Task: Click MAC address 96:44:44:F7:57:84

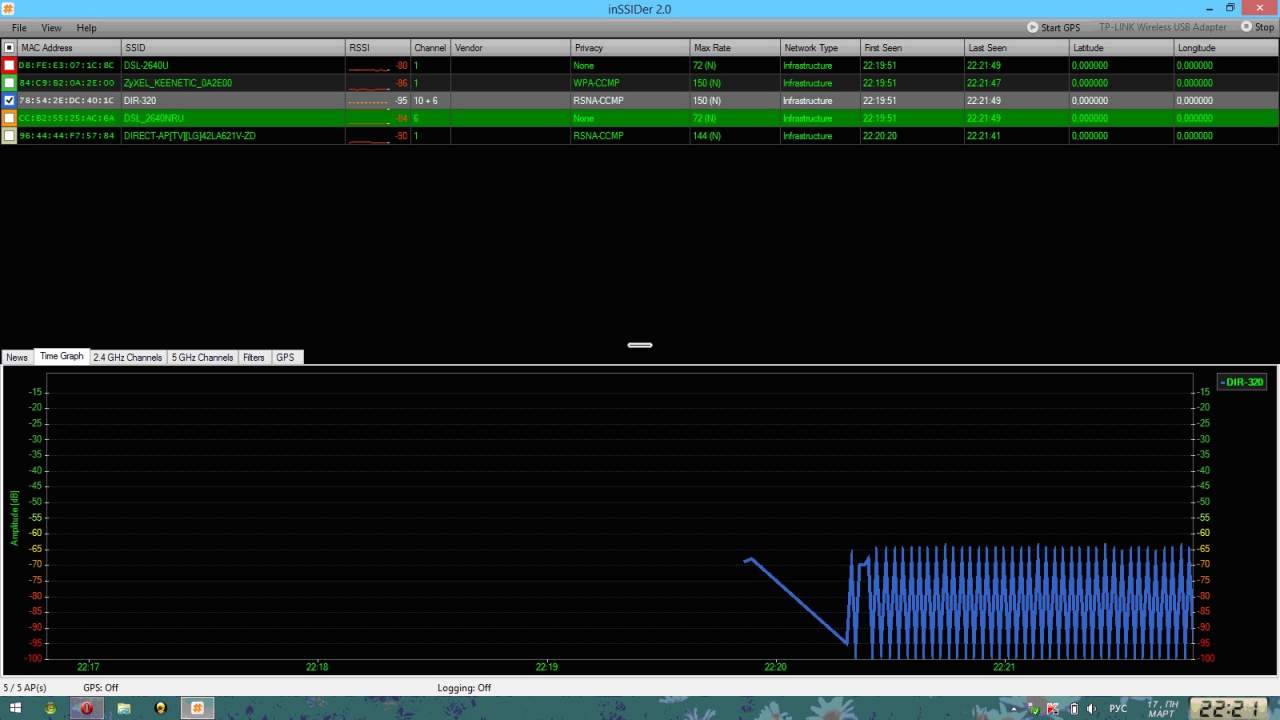Action: tap(67, 135)
